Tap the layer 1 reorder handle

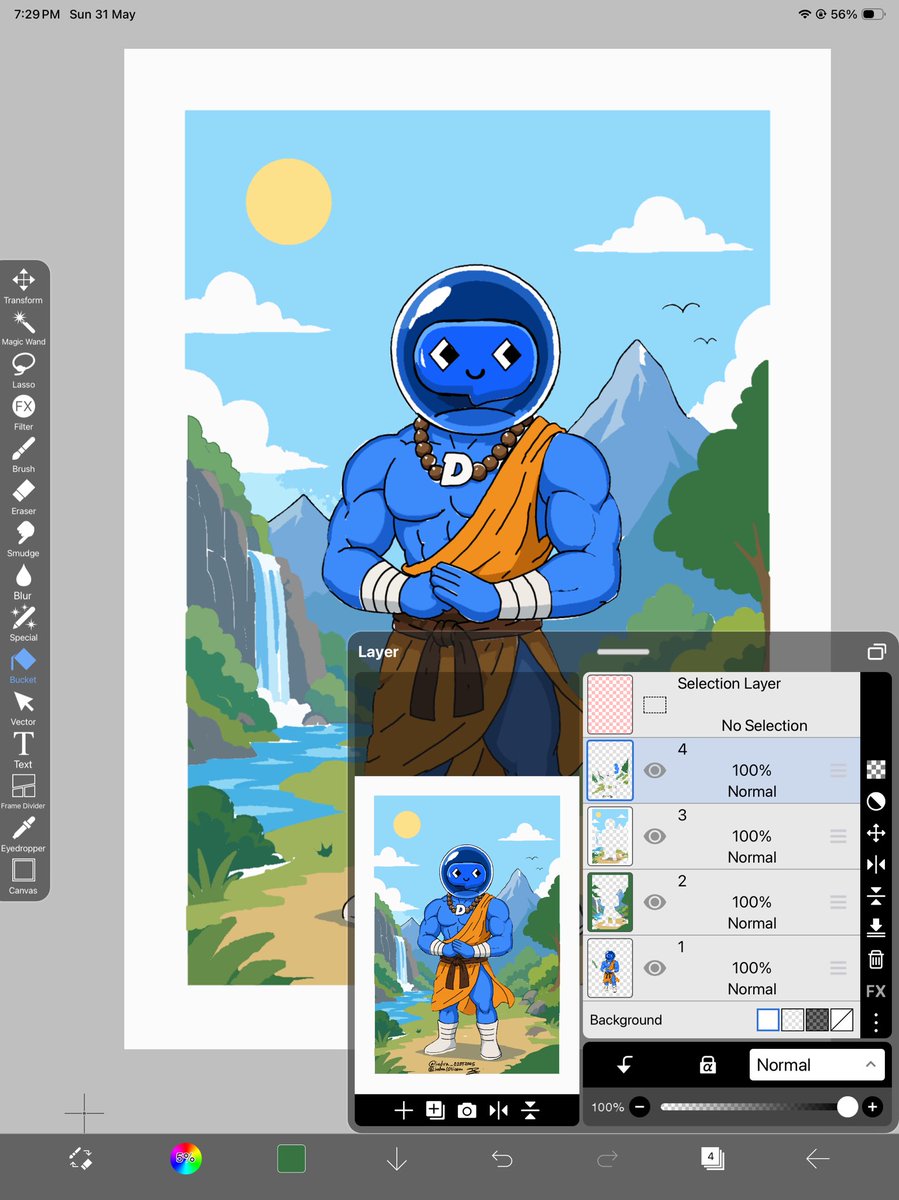838,968
